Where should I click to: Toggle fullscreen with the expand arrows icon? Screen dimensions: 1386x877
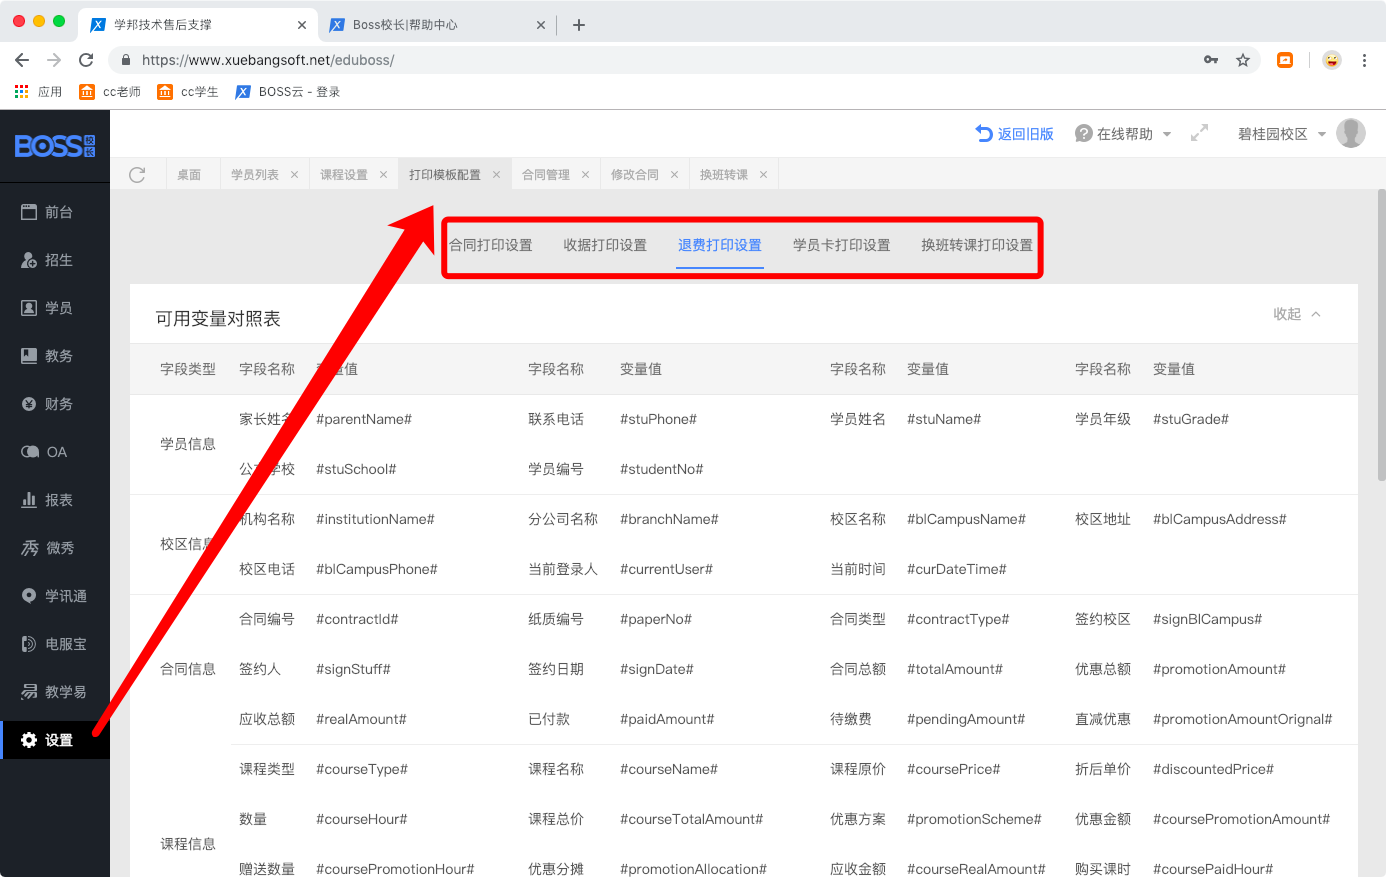(x=1199, y=133)
